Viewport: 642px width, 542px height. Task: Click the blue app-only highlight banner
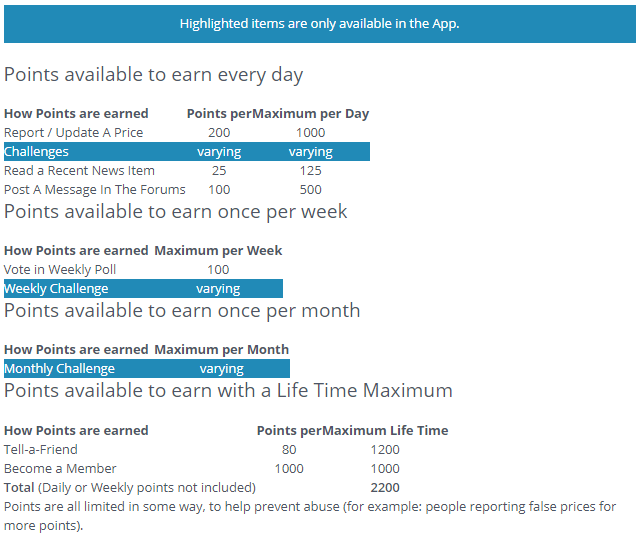(x=320, y=23)
